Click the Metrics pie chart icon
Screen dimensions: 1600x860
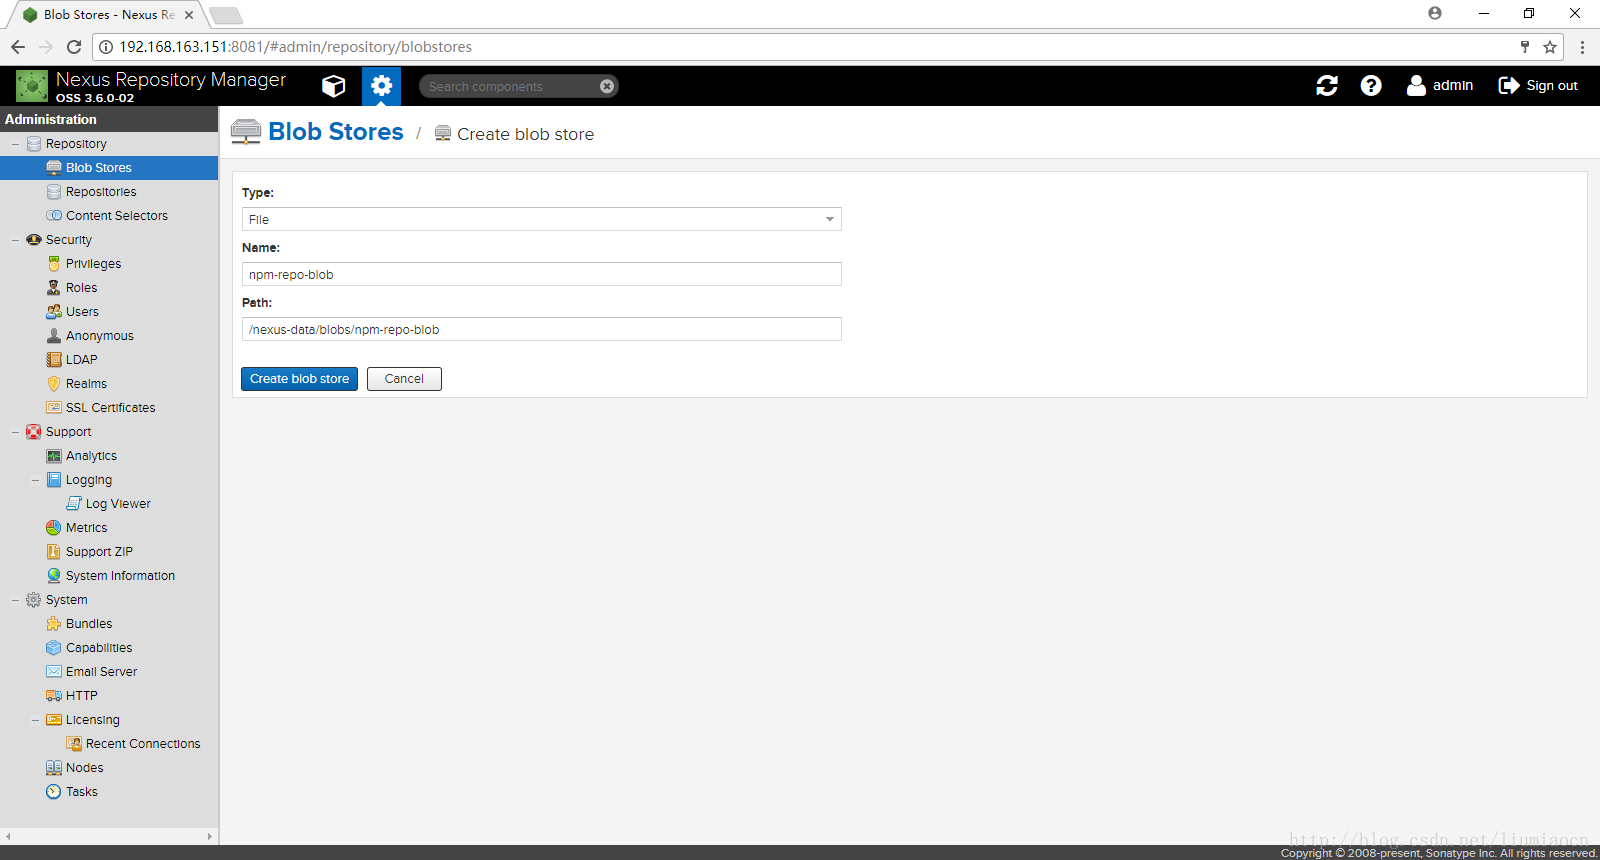coord(54,528)
